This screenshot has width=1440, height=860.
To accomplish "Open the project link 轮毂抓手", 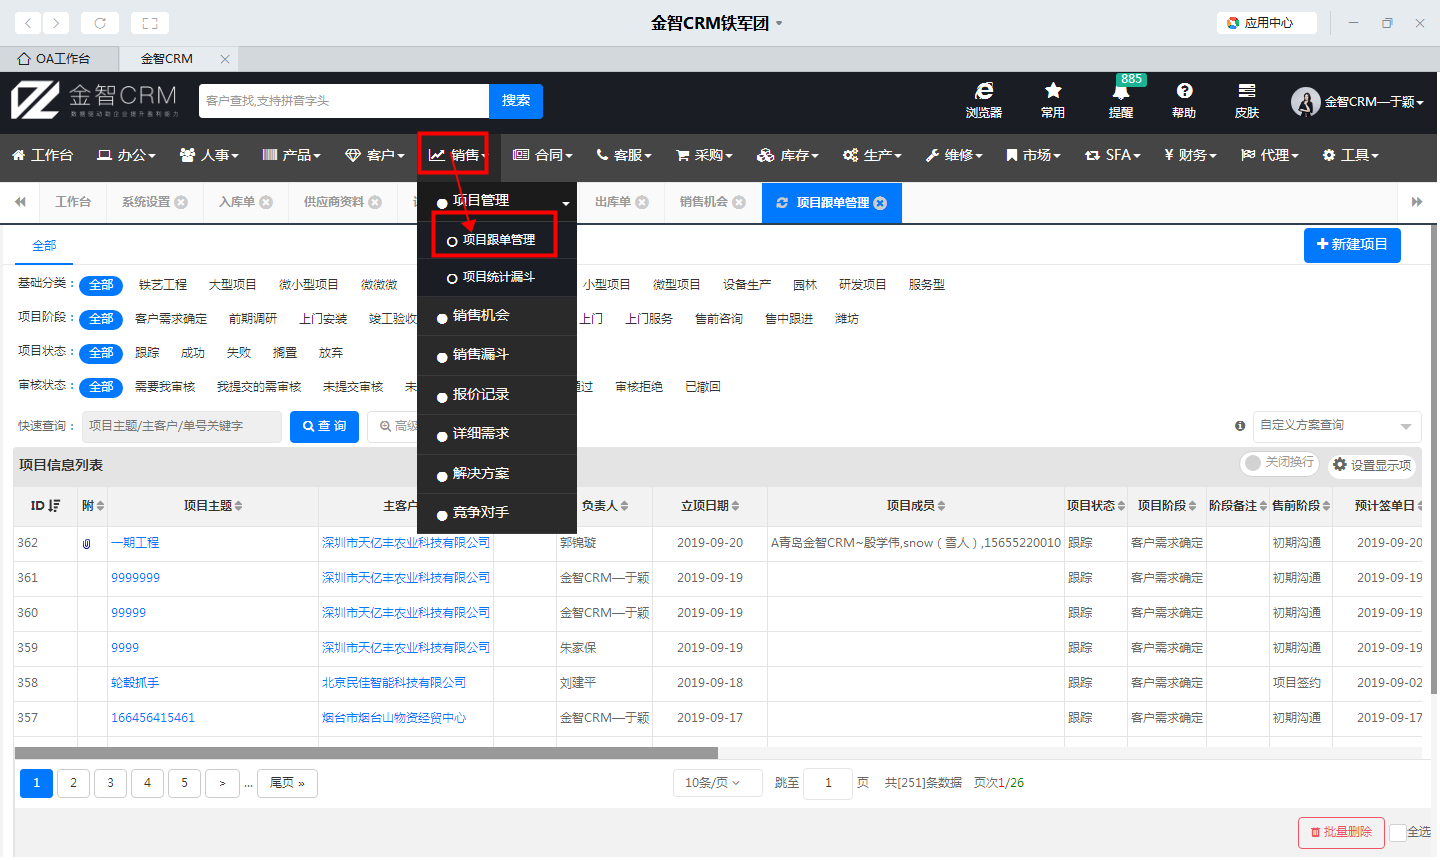I will [x=135, y=683].
